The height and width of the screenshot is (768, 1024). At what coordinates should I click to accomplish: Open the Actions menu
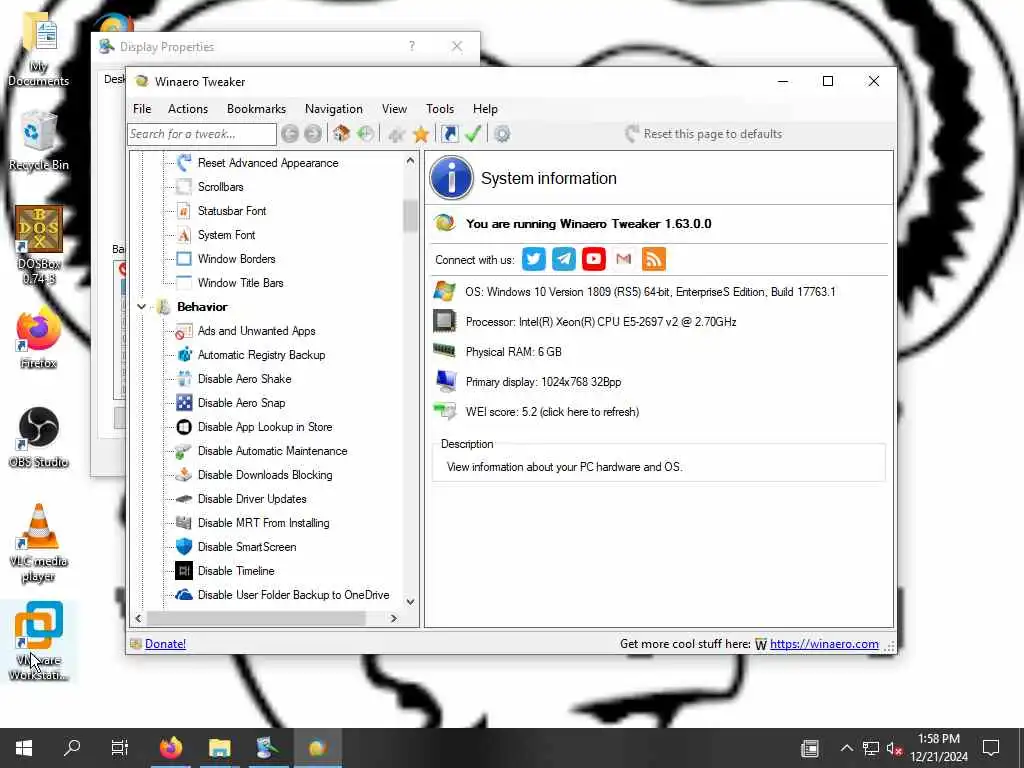click(x=187, y=109)
